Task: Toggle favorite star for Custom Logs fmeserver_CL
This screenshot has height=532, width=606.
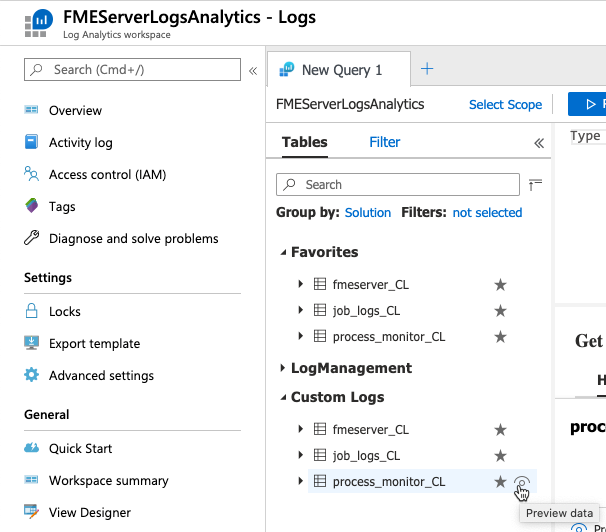Action: click(500, 430)
